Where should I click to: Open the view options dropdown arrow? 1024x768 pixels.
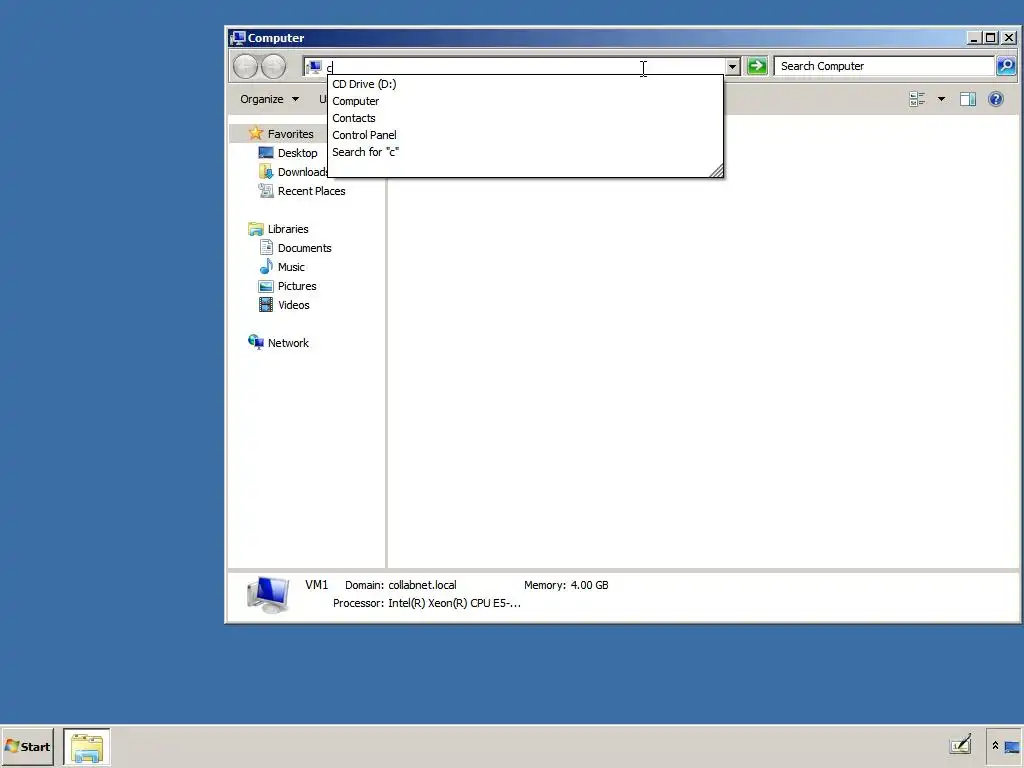pos(941,99)
